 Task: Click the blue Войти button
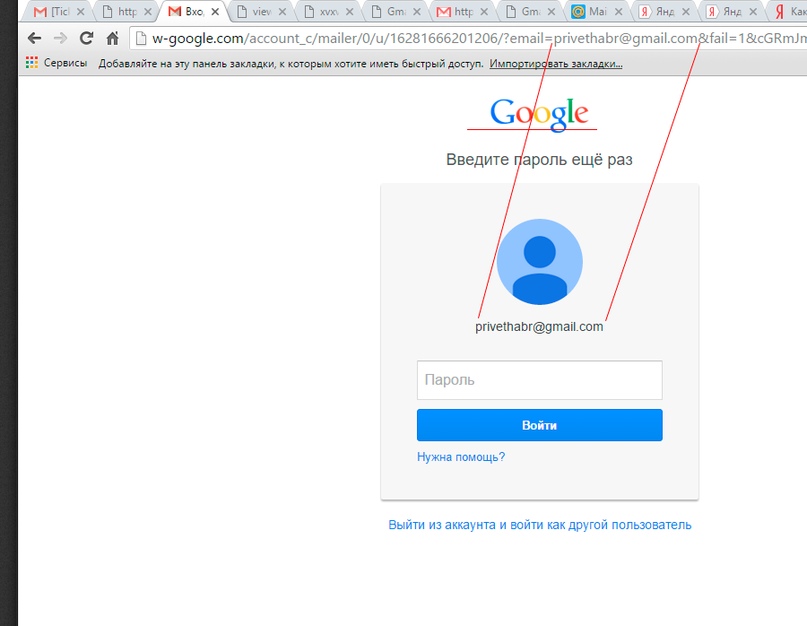pyautogui.click(x=539, y=425)
